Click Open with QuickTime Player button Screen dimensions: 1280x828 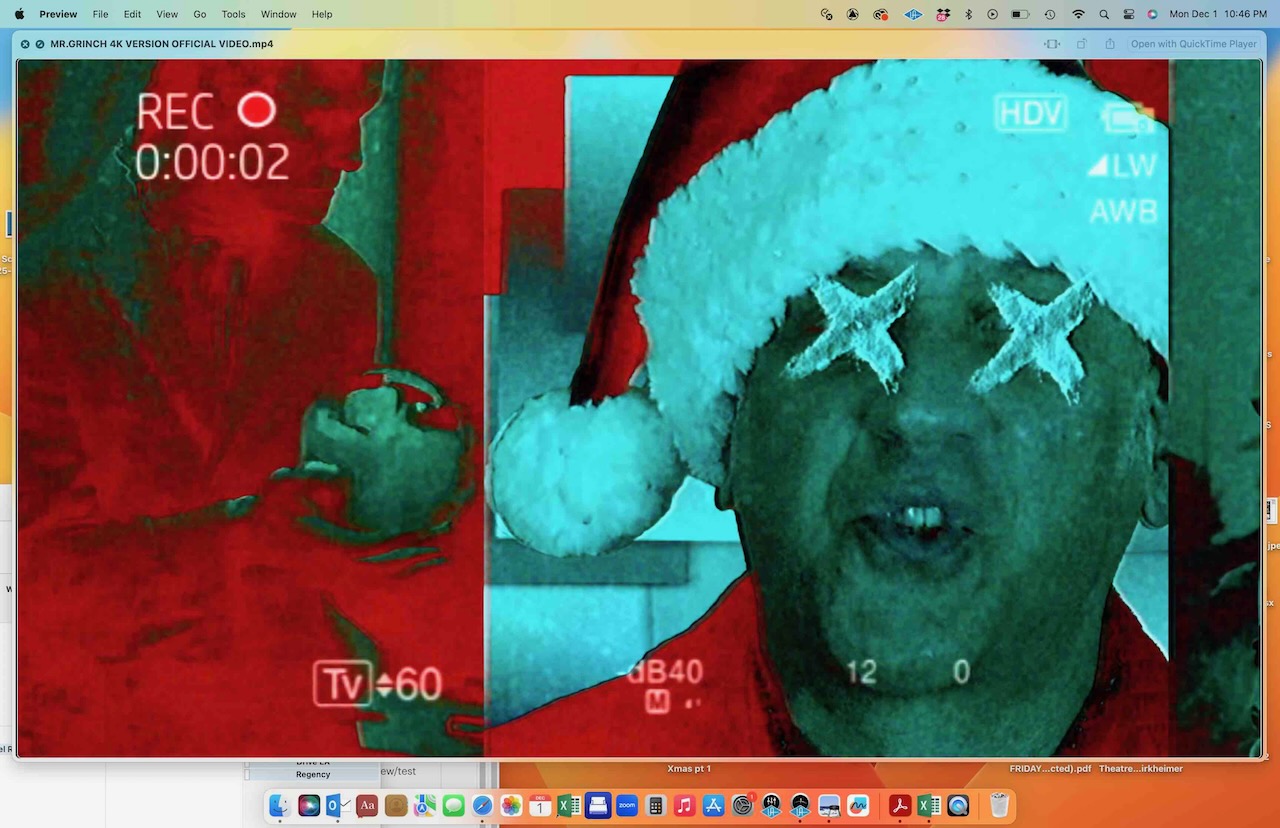tap(1193, 44)
